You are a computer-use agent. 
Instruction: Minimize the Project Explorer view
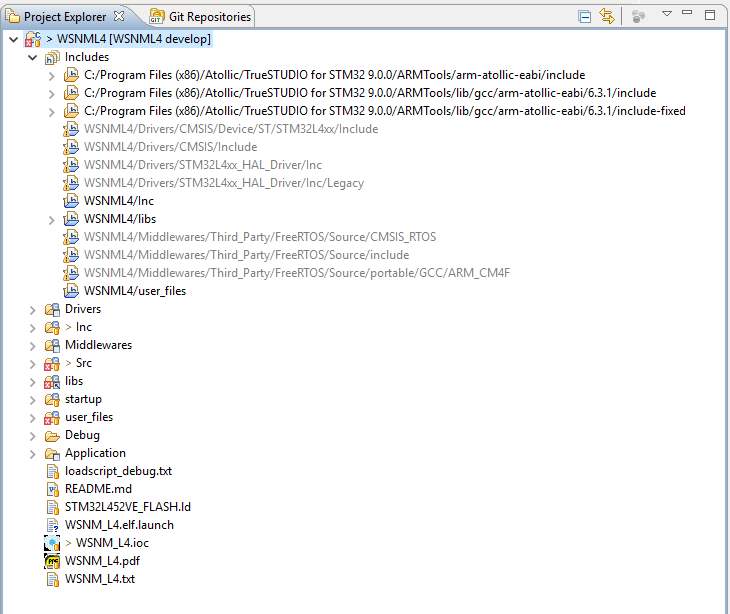click(x=687, y=13)
